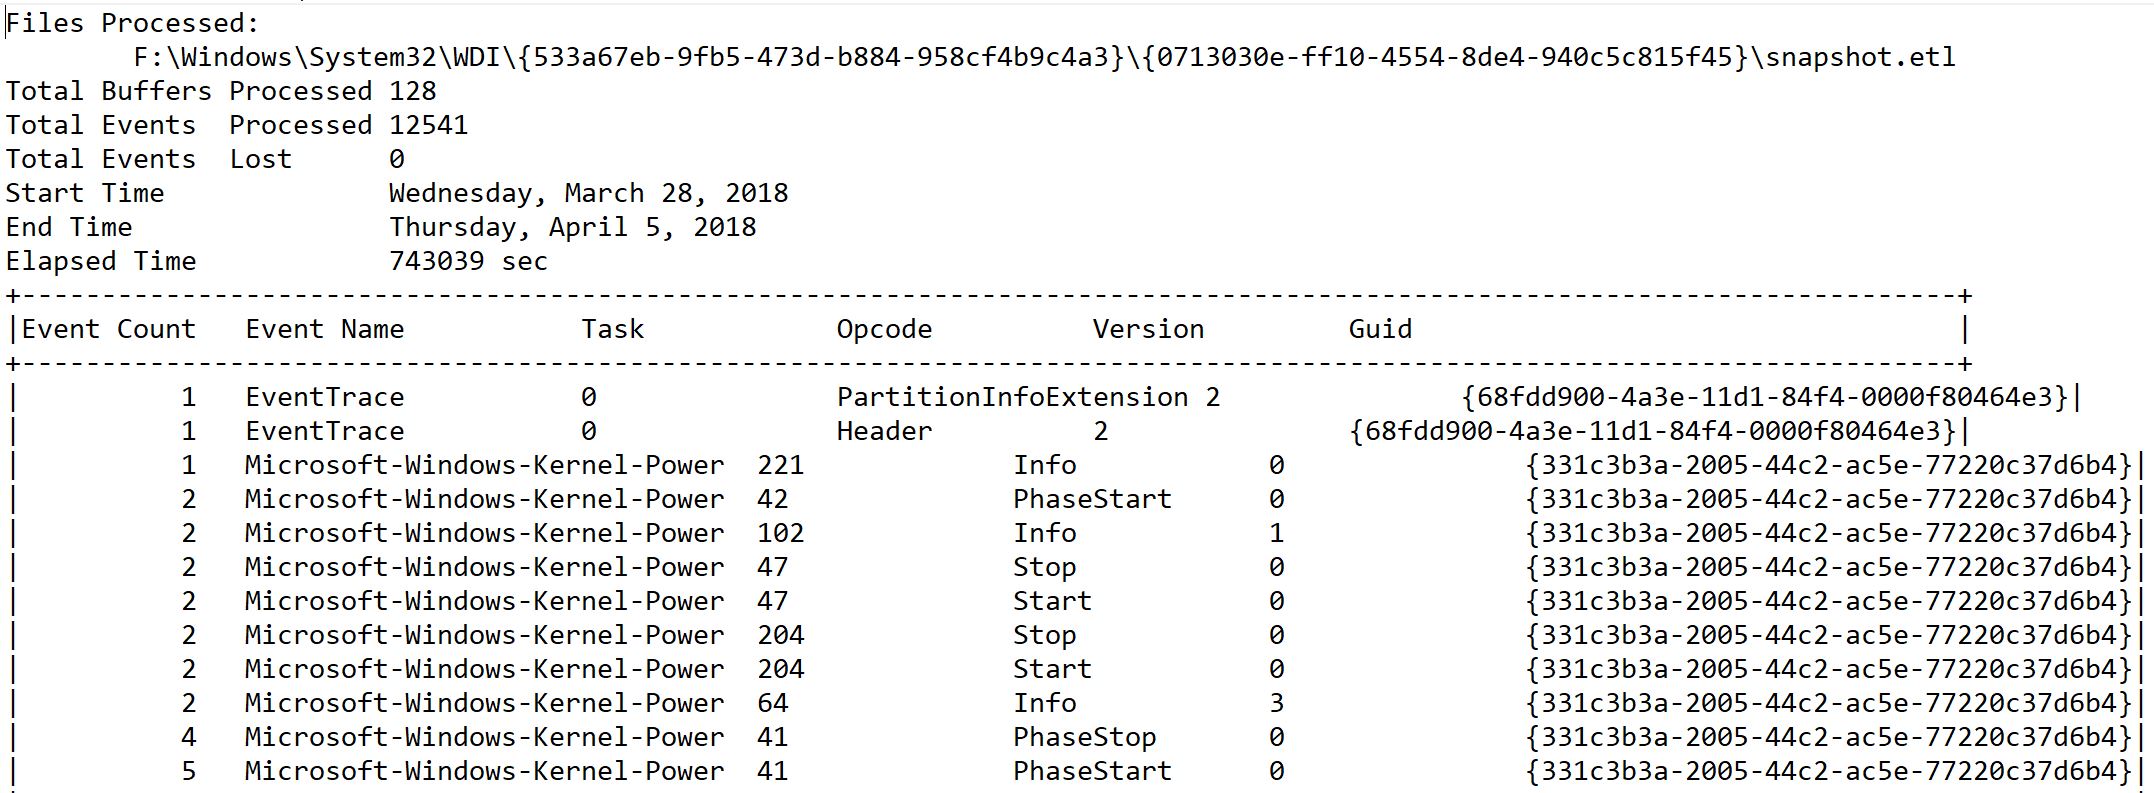Click the GUID in the last Kernel-Power row
This screenshot has height=793, width=2154.
pos(1828,771)
